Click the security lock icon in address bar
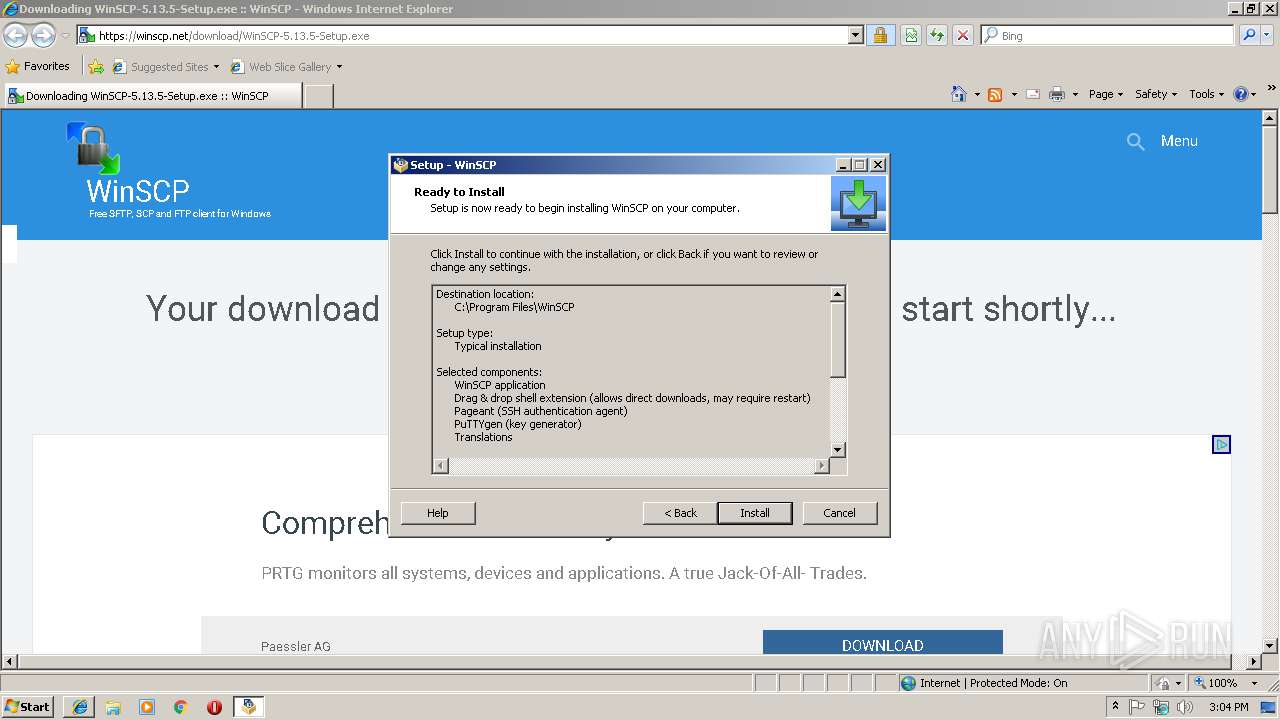 point(880,35)
